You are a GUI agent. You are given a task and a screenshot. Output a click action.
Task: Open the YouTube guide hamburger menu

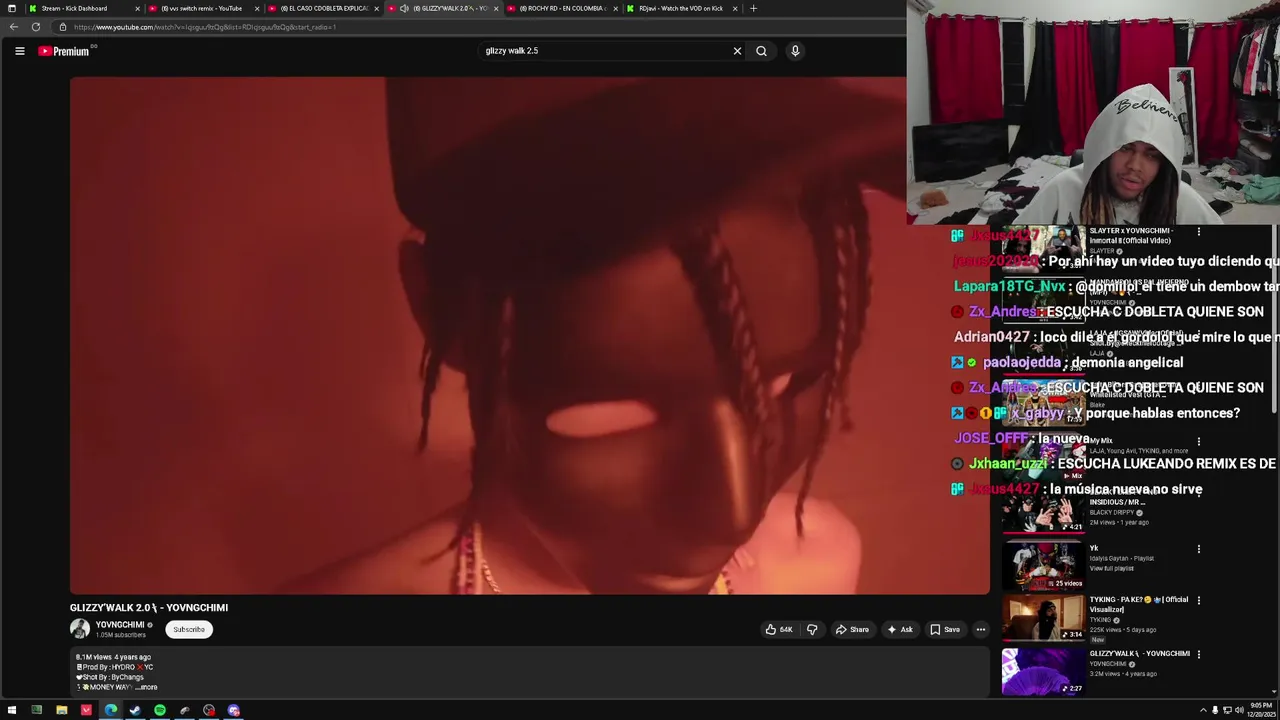click(19, 51)
